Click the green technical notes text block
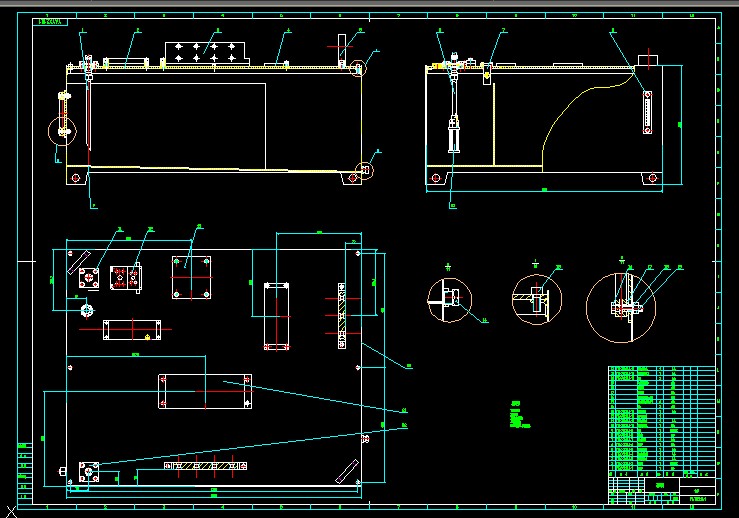 (517, 417)
